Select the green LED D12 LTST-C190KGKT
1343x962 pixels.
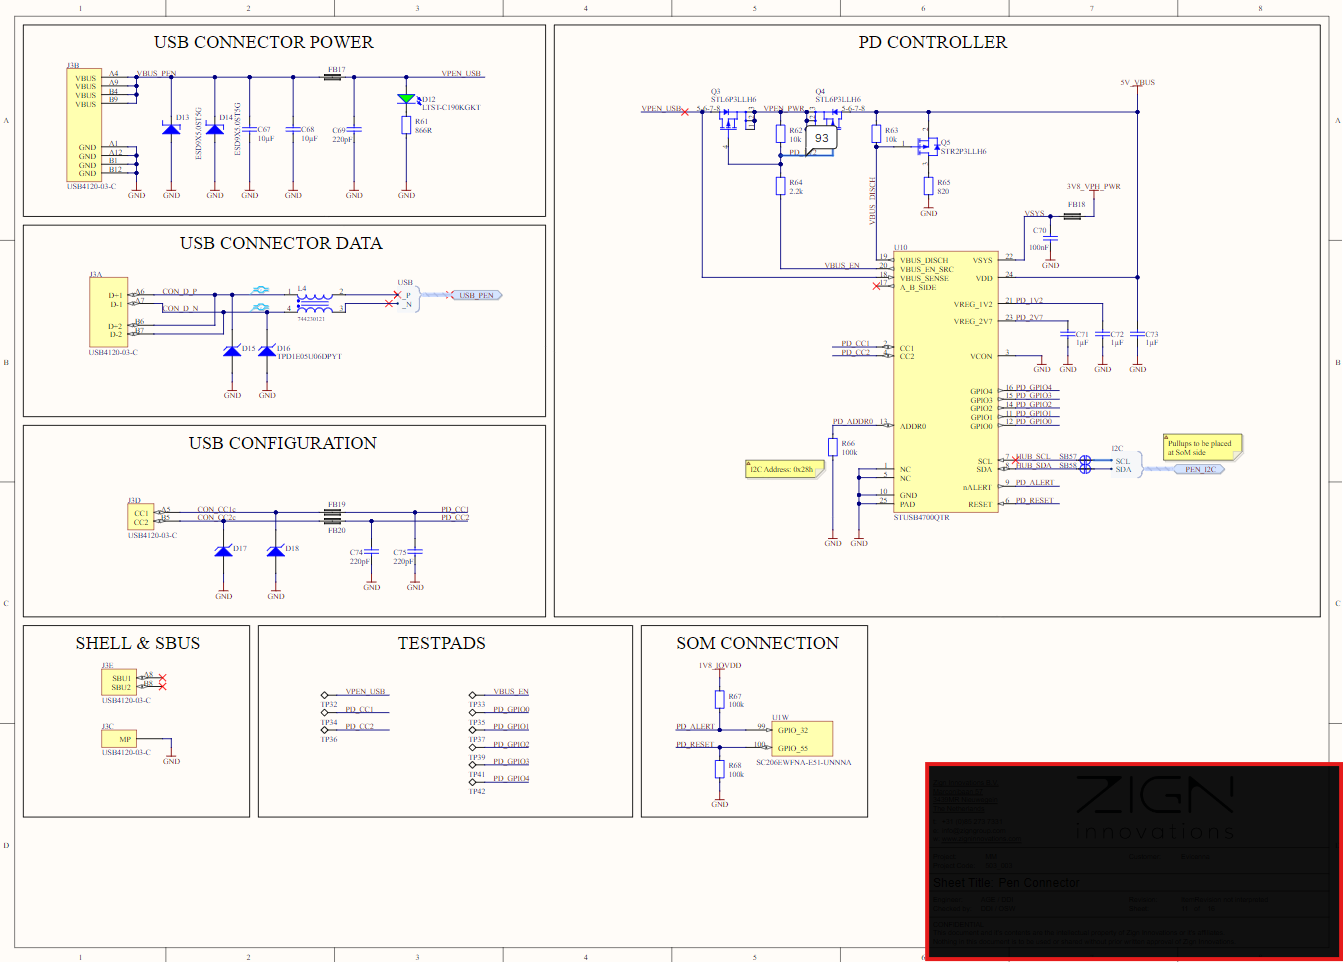pyautogui.click(x=406, y=99)
